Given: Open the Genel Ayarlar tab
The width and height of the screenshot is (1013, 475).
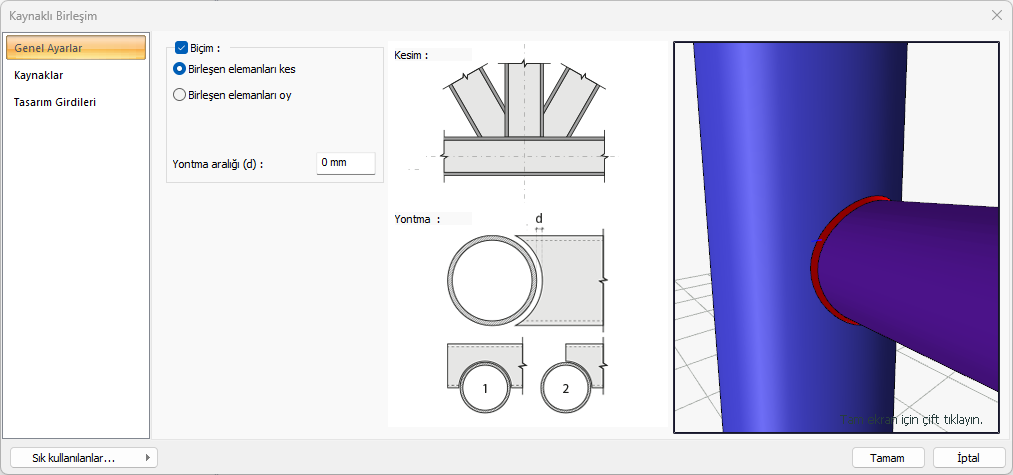Looking at the screenshot, I should [x=76, y=48].
